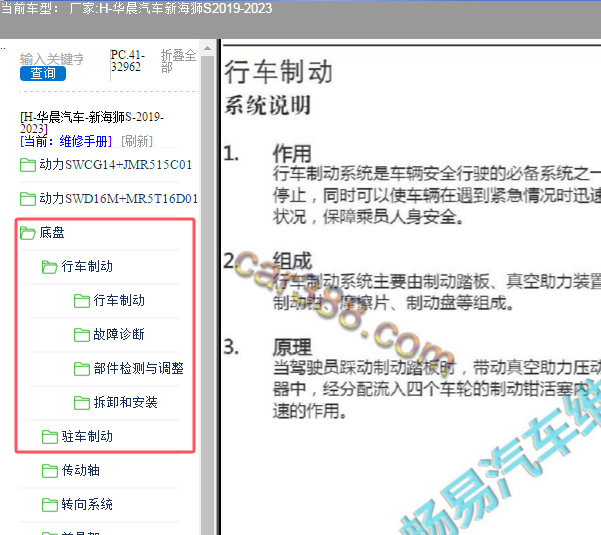Select the 传动轴 tree label
601x535 pixels.
click(x=80, y=471)
